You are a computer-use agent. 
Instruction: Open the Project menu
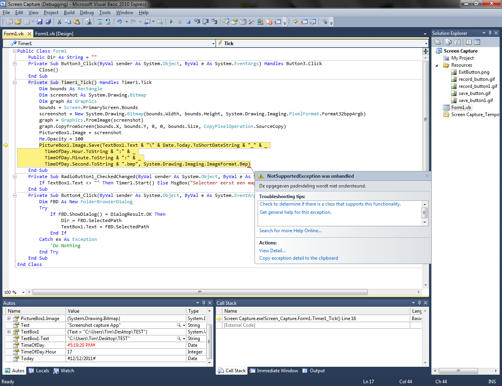[51, 12]
